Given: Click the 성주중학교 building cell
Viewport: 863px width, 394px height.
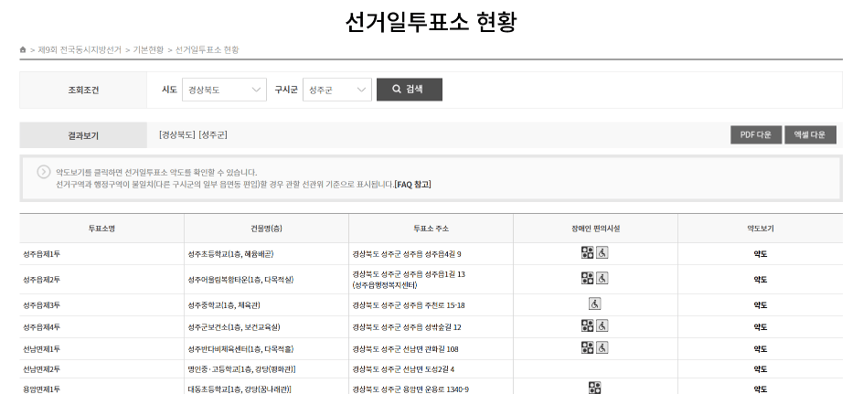Looking at the screenshot, I should [224, 305].
